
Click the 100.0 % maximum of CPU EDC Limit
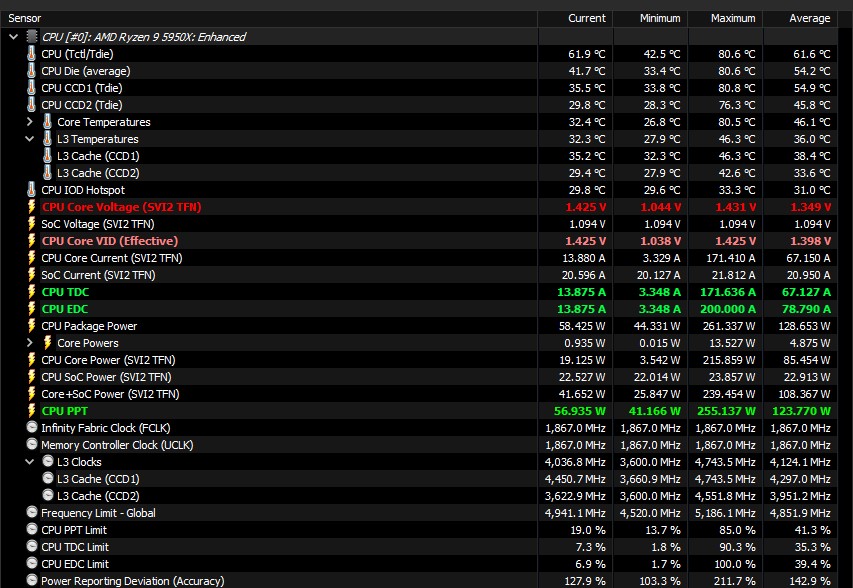pos(735,564)
